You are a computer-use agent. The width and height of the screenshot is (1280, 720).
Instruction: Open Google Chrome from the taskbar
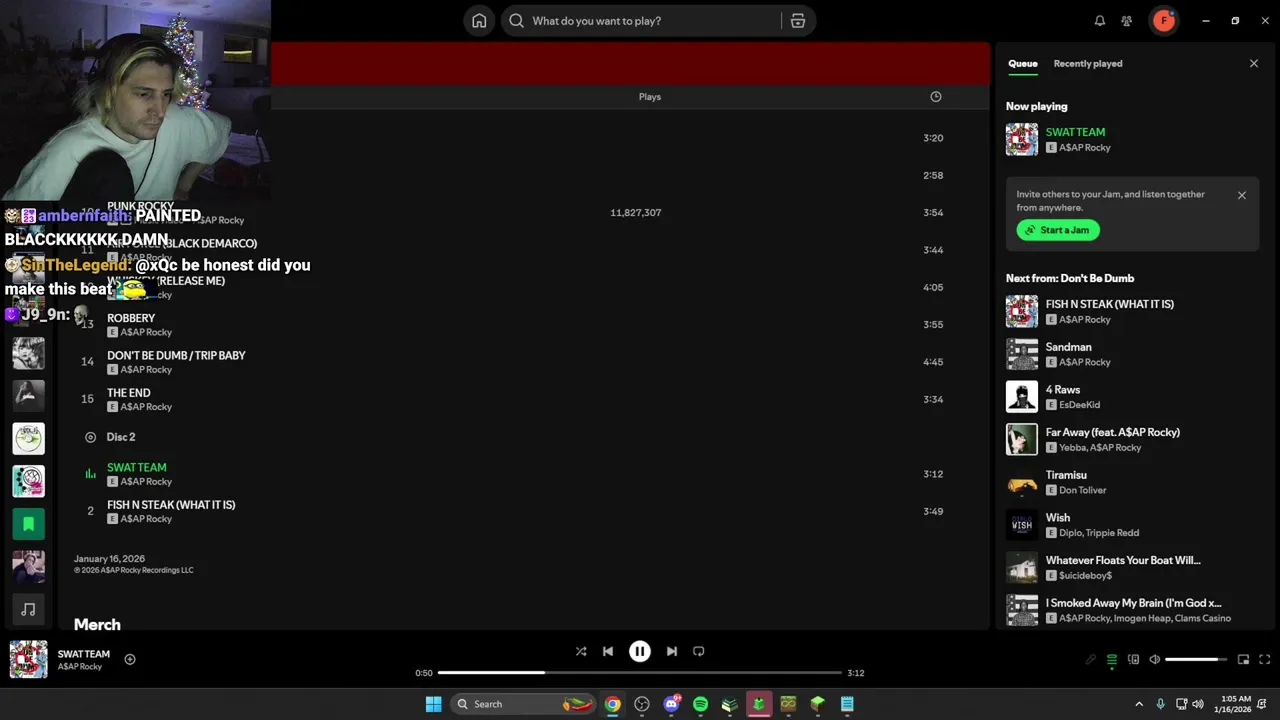point(612,704)
